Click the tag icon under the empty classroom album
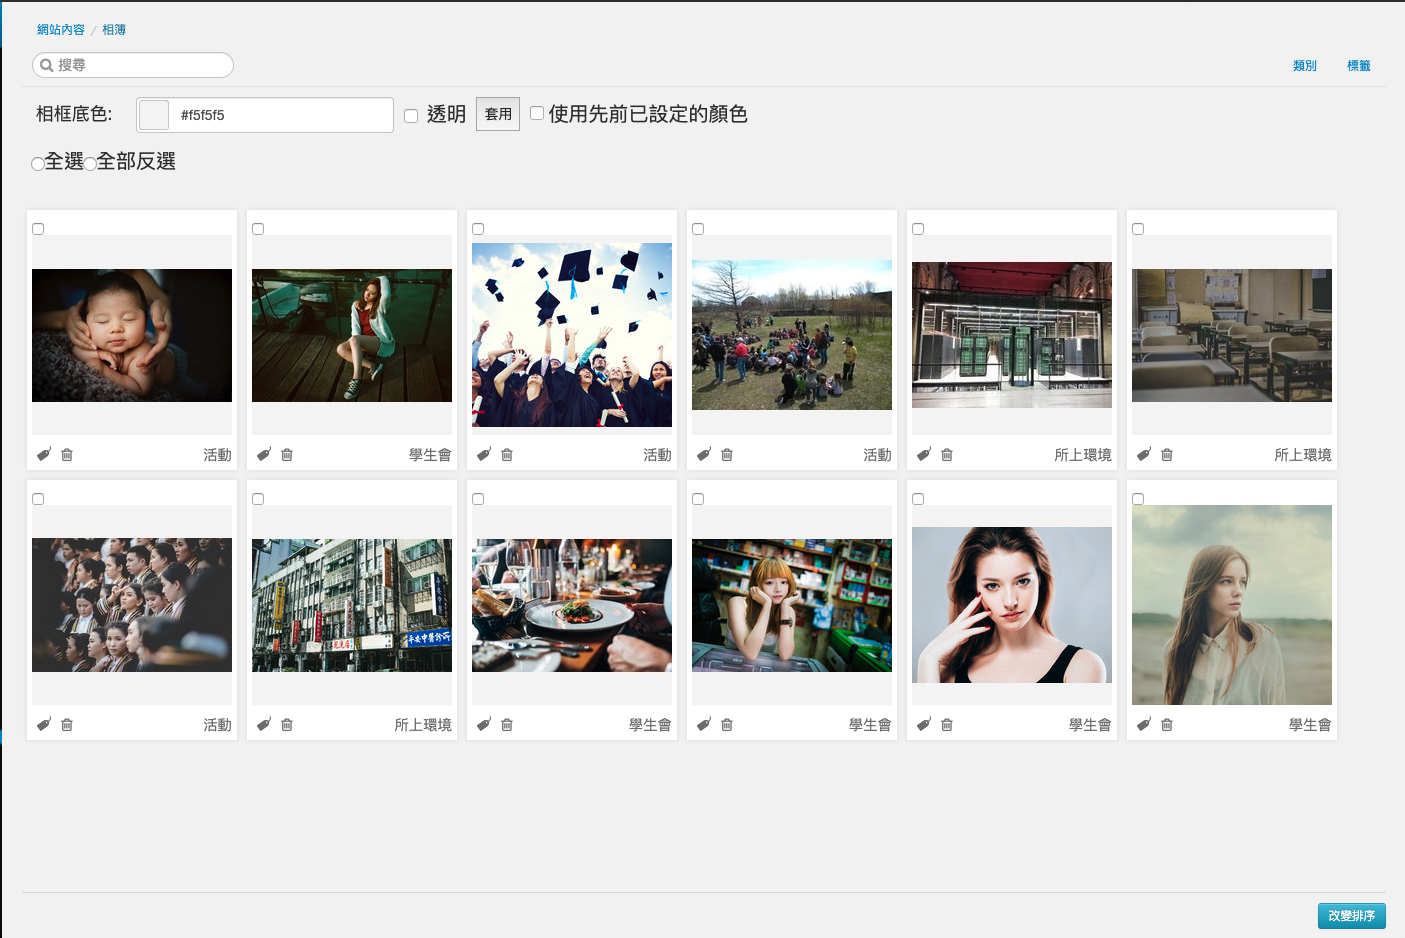This screenshot has height=938, width=1405. pos(1144,454)
